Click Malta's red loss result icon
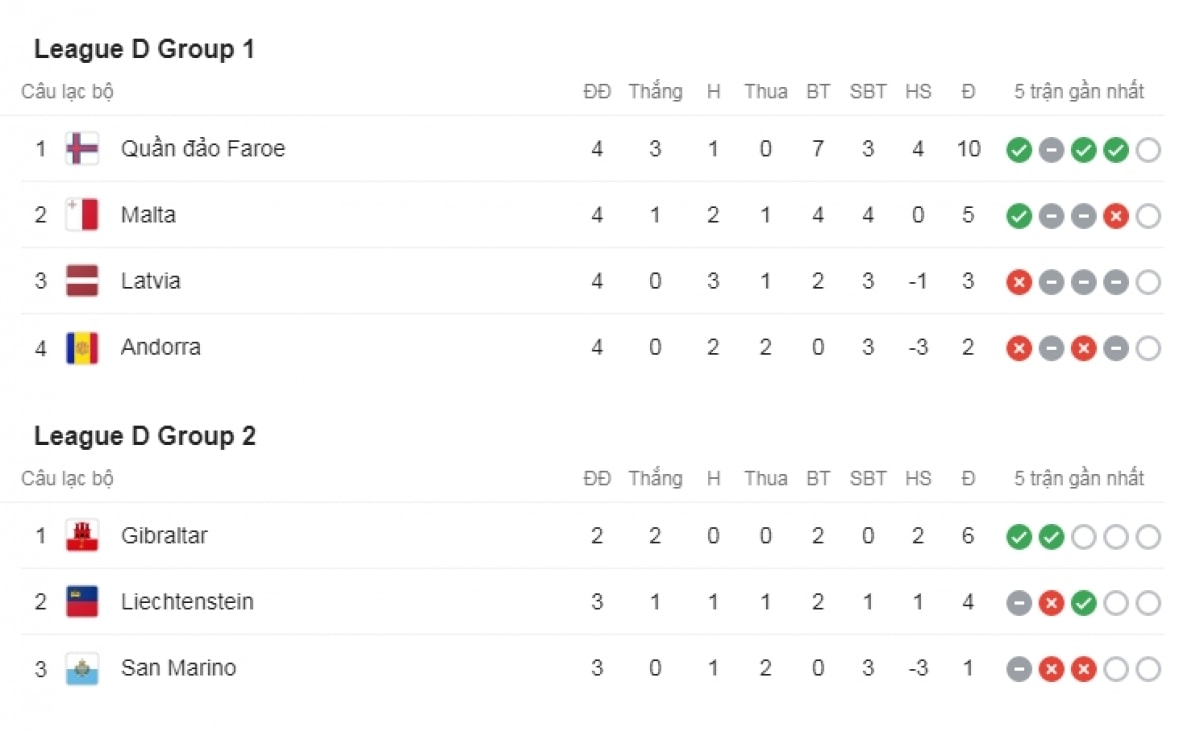The image size is (1200, 732). pyautogui.click(x=1116, y=216)
